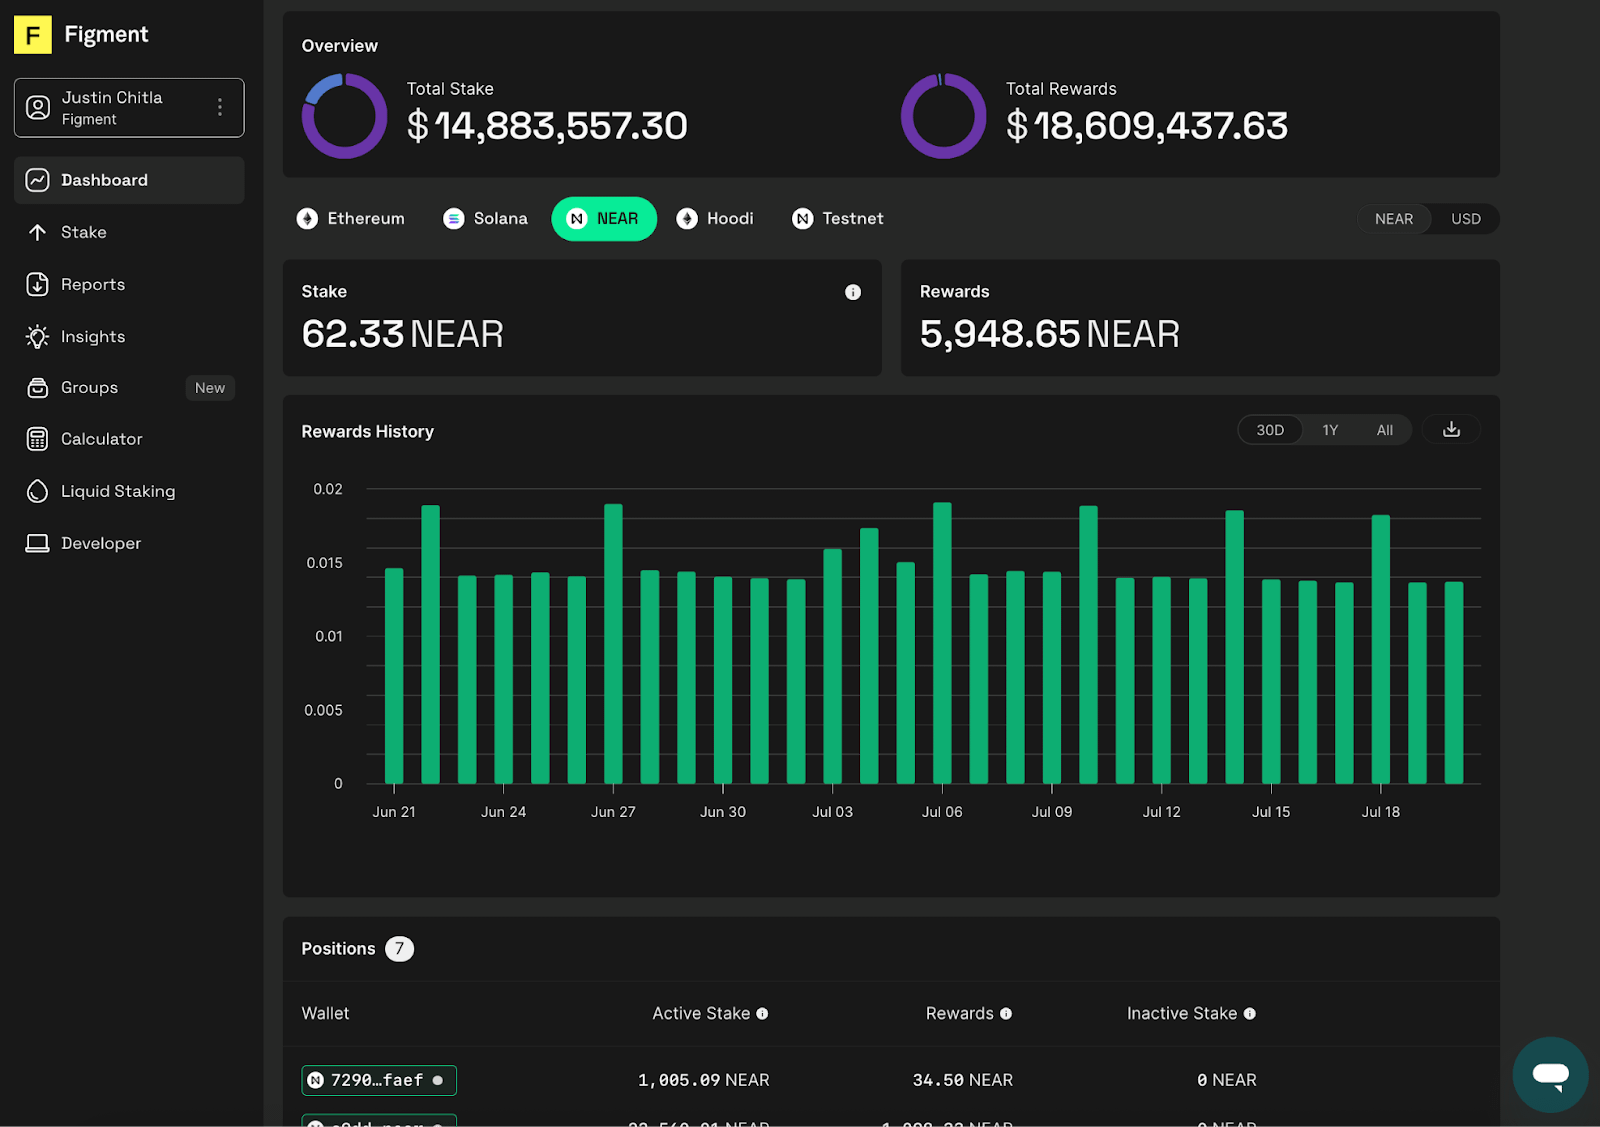
Task: Set rewards history range to 1Y
Action: [1330, 430]
